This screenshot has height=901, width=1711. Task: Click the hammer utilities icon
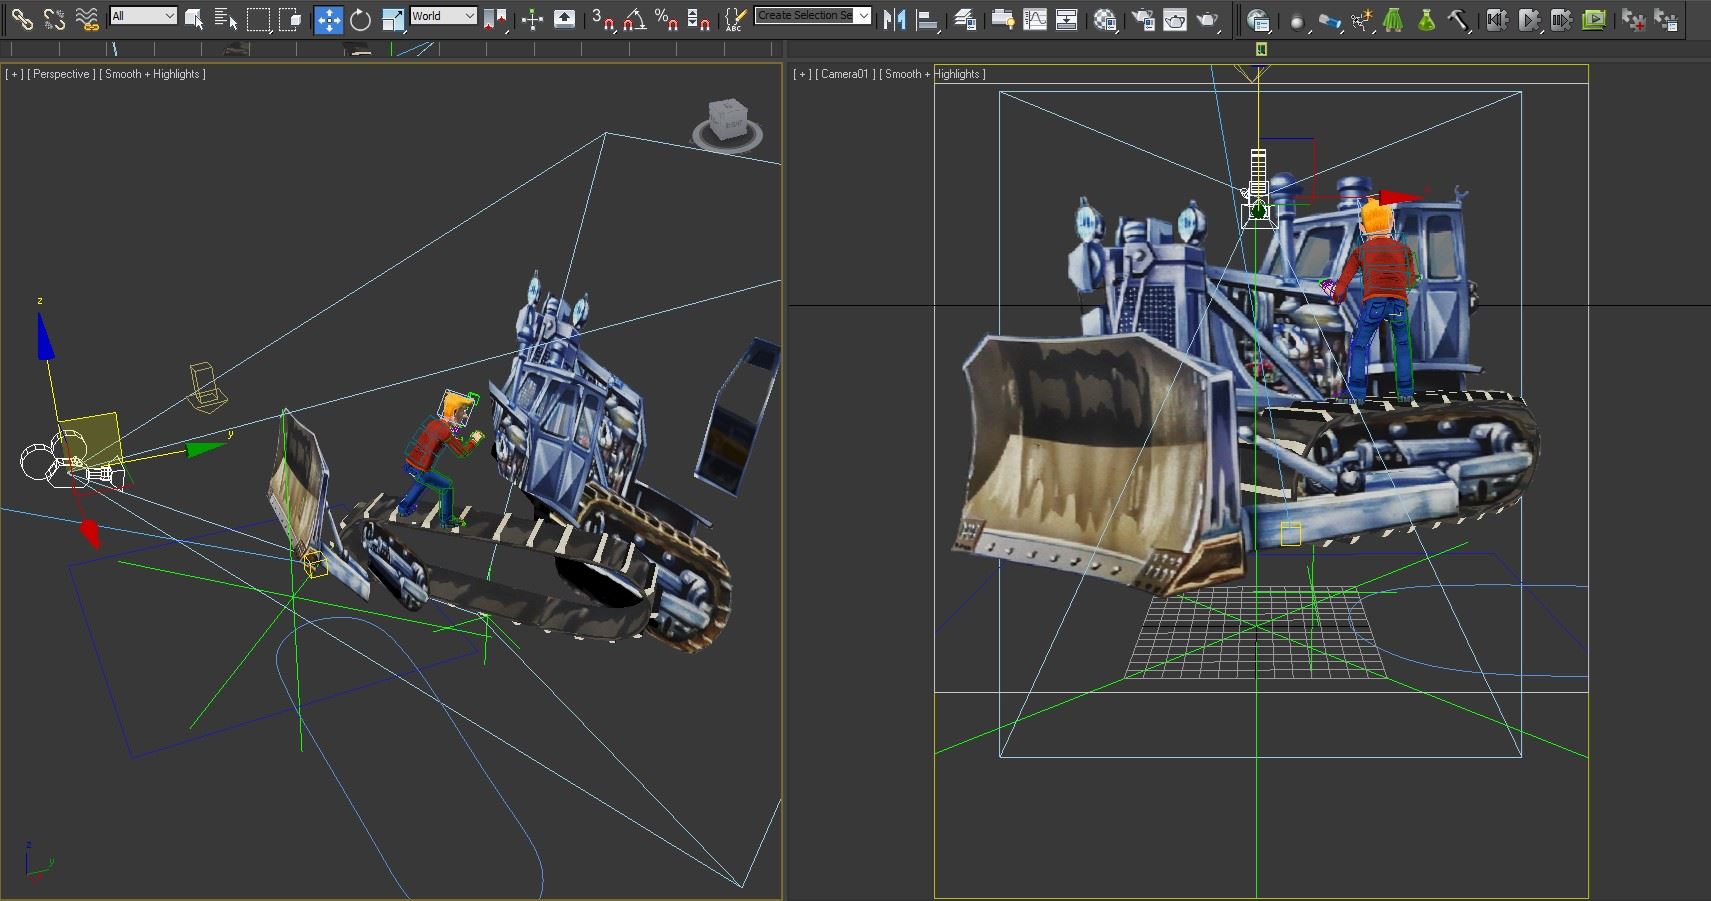(x=1459, y=20)
